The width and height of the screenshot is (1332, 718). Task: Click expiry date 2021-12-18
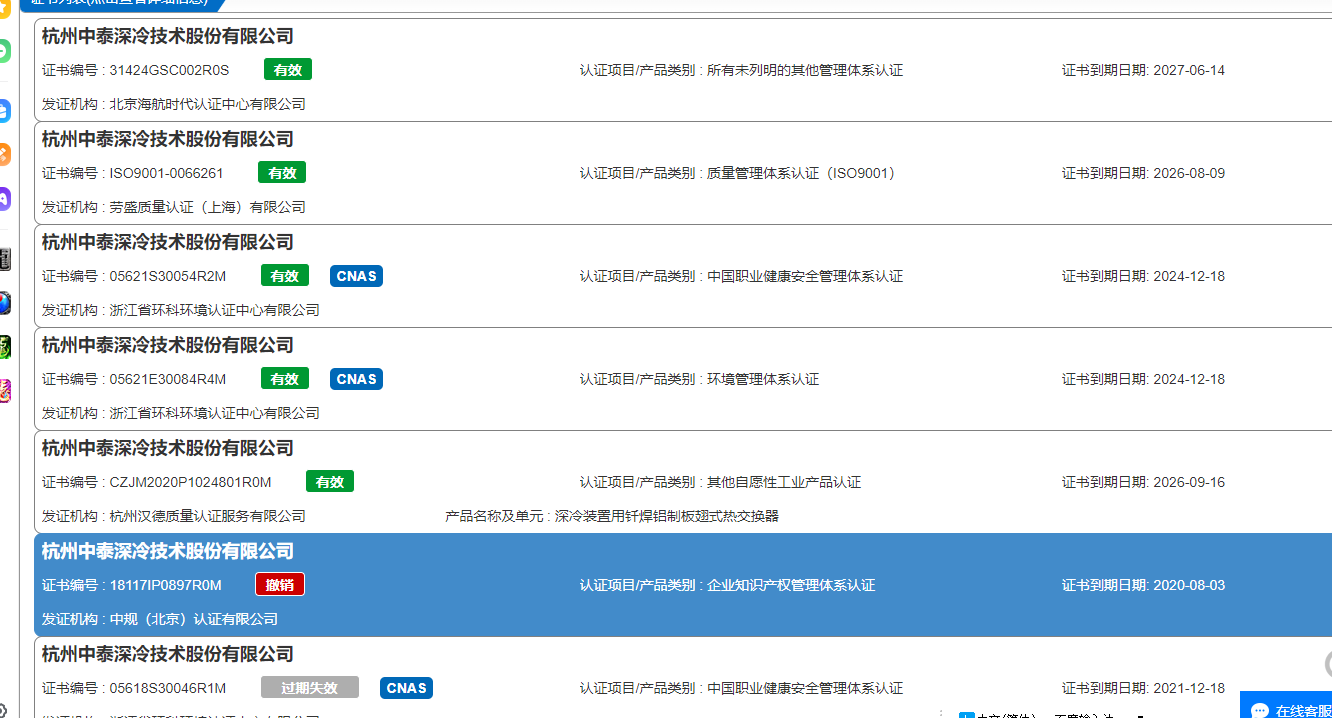point(1189,688)
